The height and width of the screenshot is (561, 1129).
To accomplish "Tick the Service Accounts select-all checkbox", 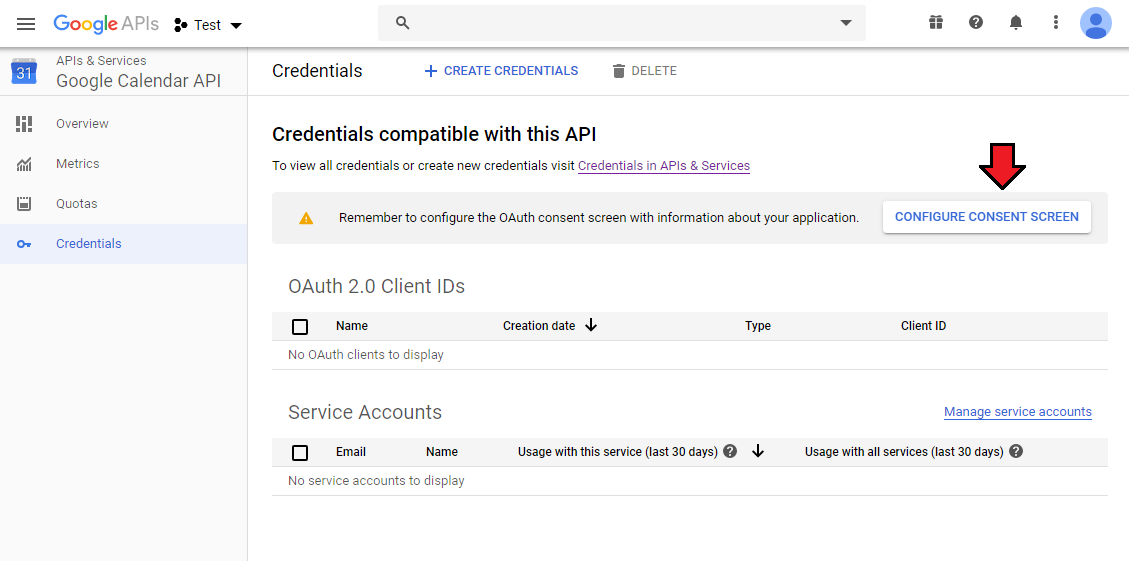I will 300,453.
